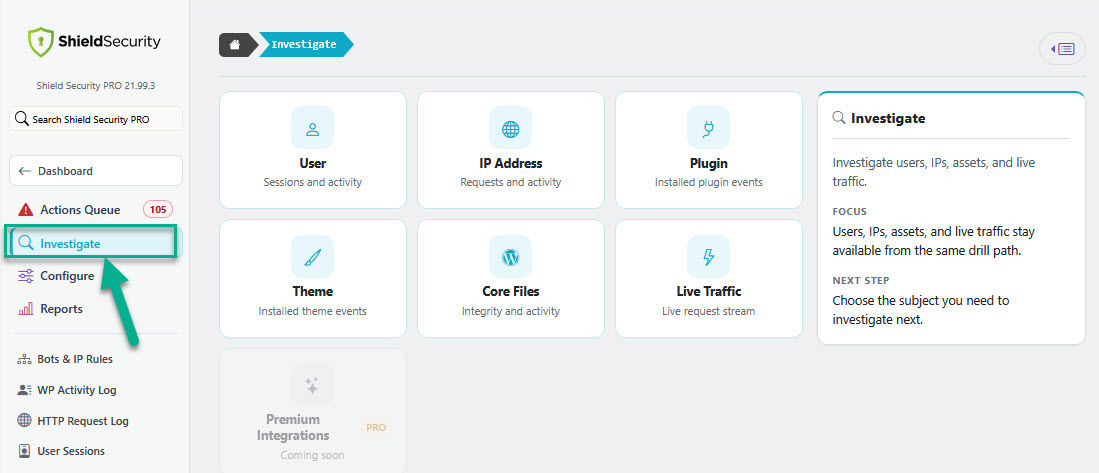
Task: Click the 105 badge on Actions Queue
Action: (x=158, y=210)
